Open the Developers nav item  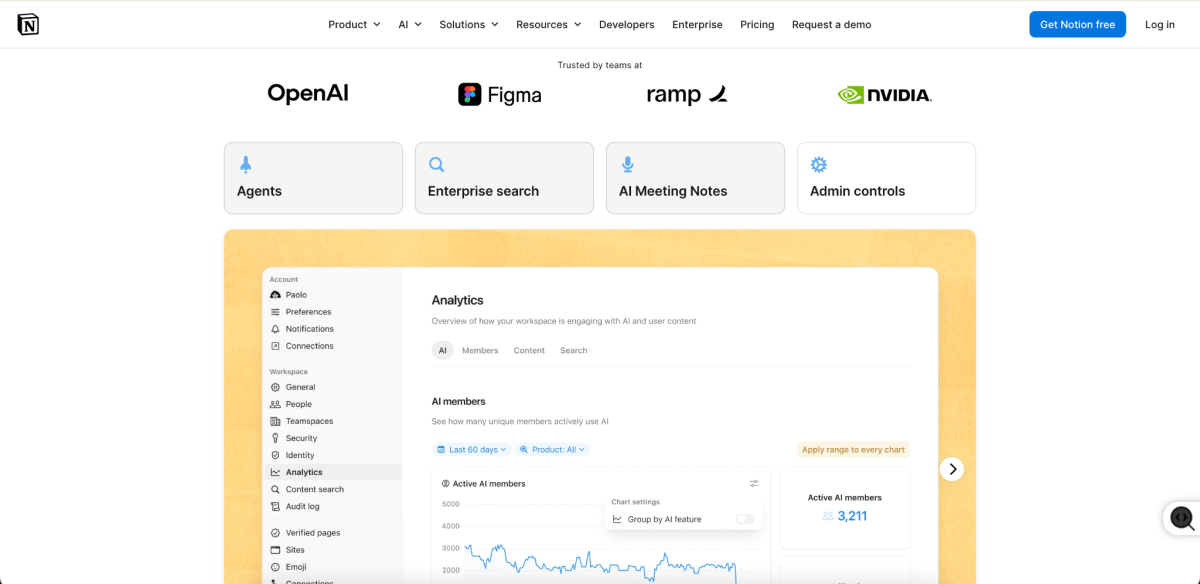coord(627,24)
